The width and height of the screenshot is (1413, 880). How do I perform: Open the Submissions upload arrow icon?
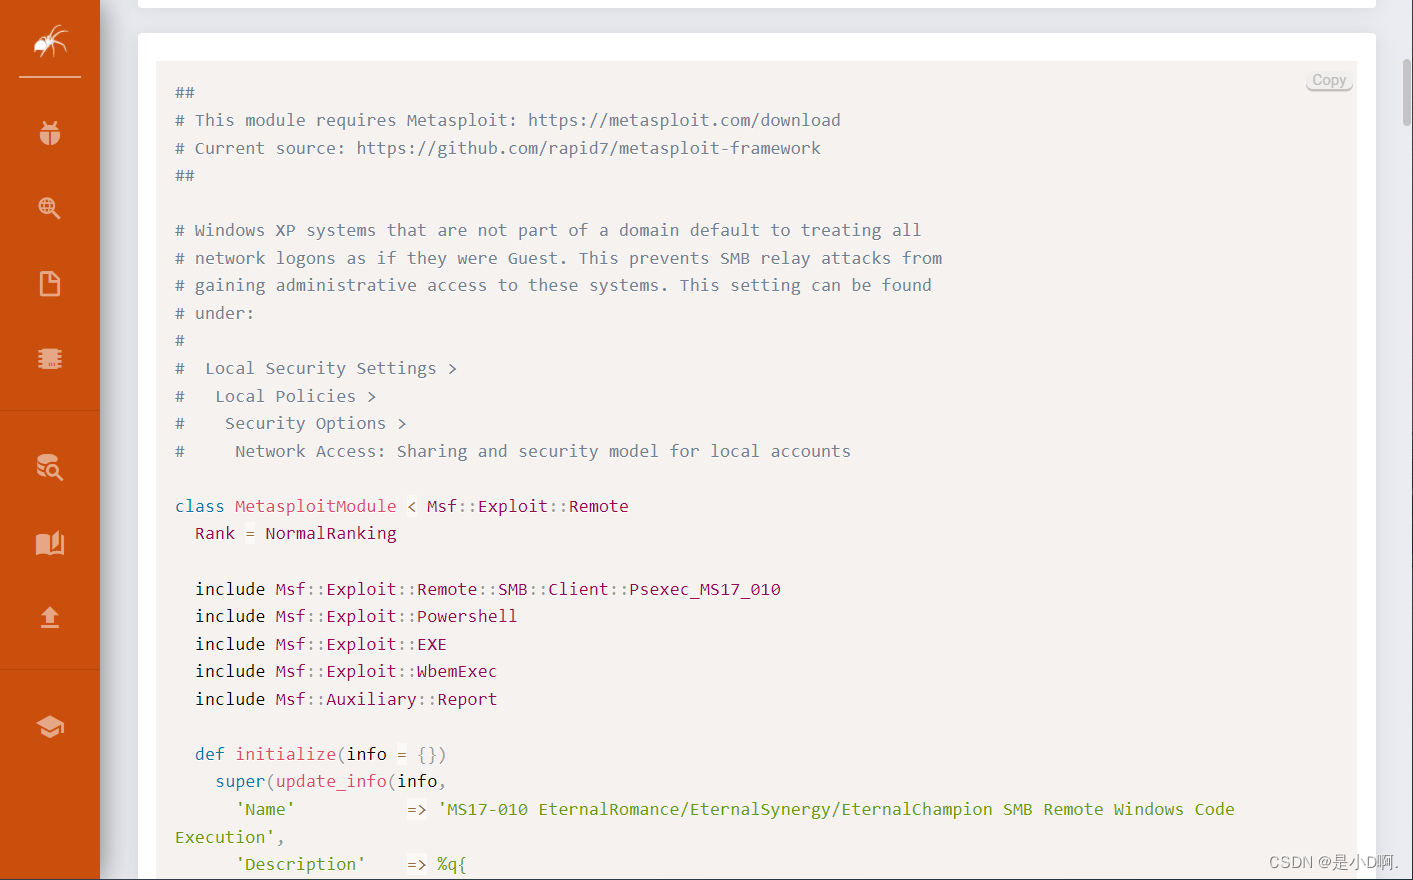pyautogui.click(x=50, y=617)
